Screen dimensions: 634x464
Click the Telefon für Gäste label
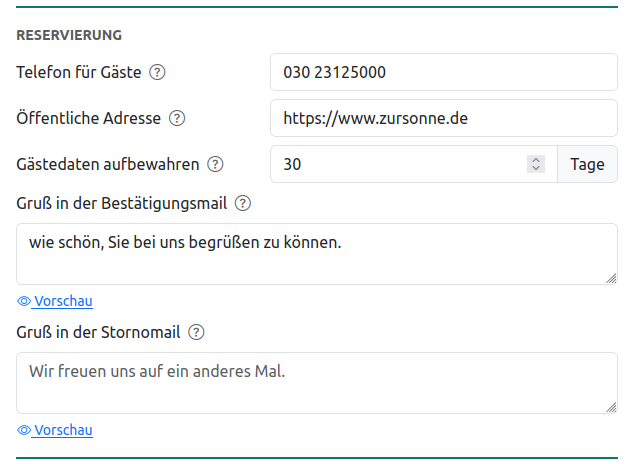point(79,72)
